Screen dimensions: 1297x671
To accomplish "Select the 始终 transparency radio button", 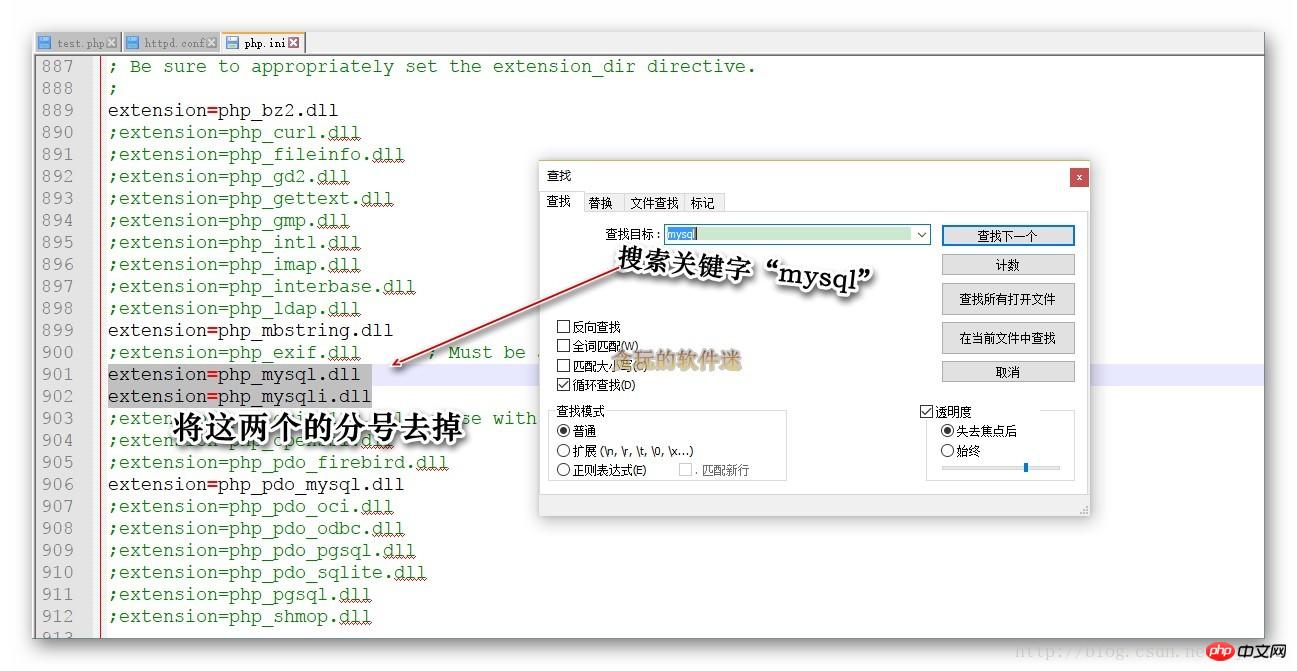I will click(x=948, y=451).
